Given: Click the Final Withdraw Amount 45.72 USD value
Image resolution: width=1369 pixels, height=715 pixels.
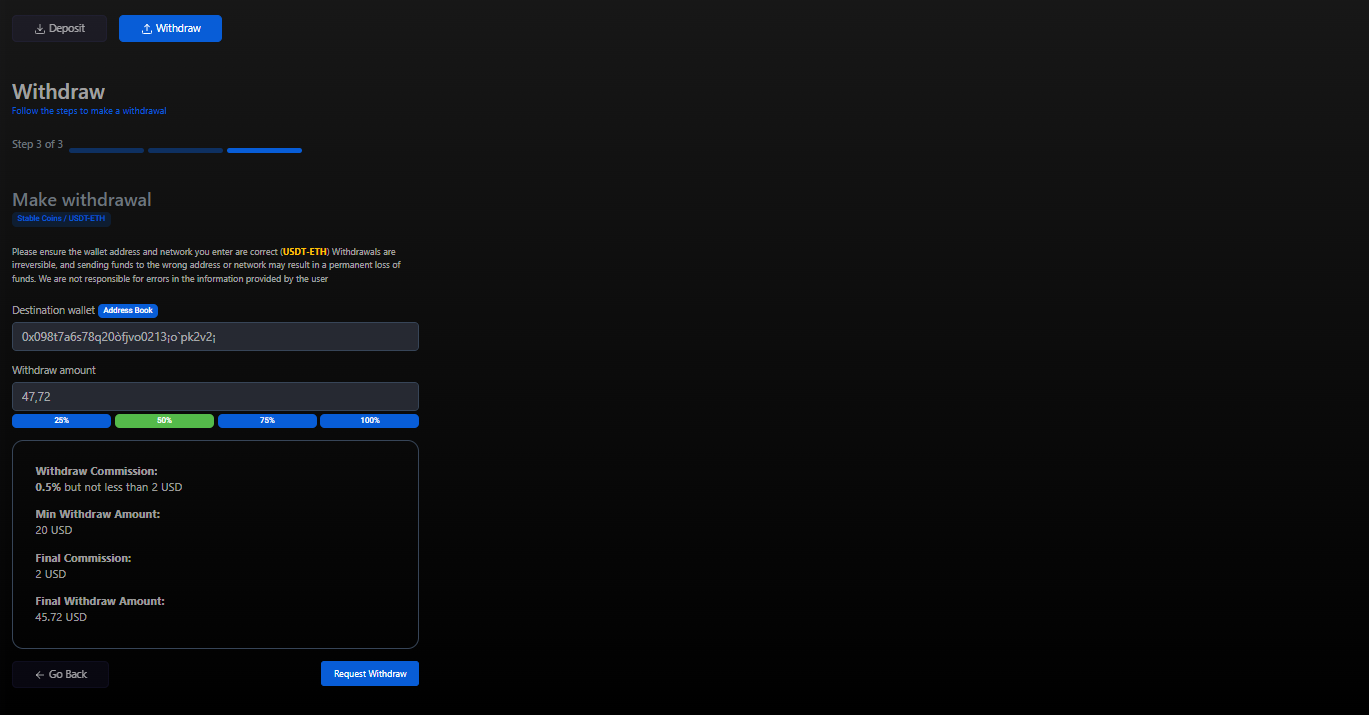Looking at the screenshot, I should pos(61,618).
